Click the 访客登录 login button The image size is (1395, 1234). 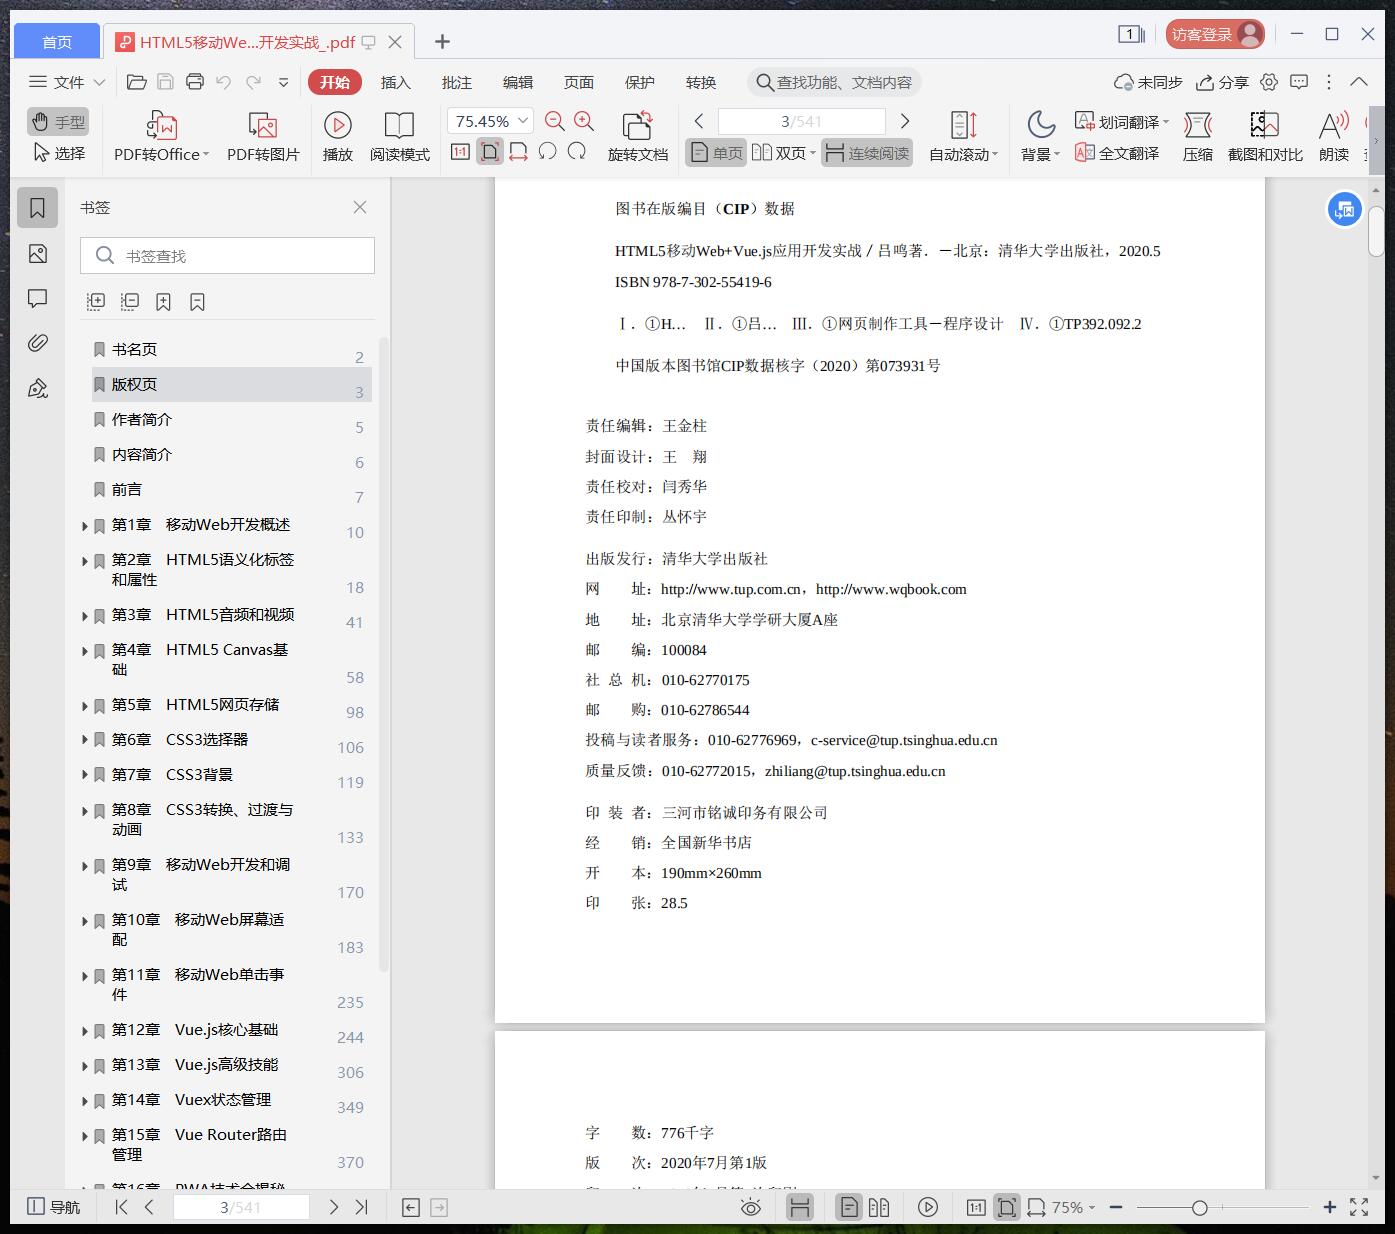[x=1215, y=34]
